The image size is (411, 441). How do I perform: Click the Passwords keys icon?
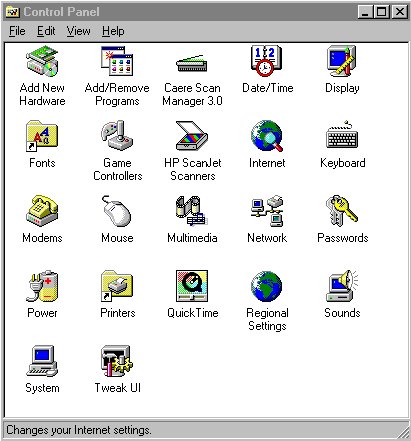coord(342,211)
